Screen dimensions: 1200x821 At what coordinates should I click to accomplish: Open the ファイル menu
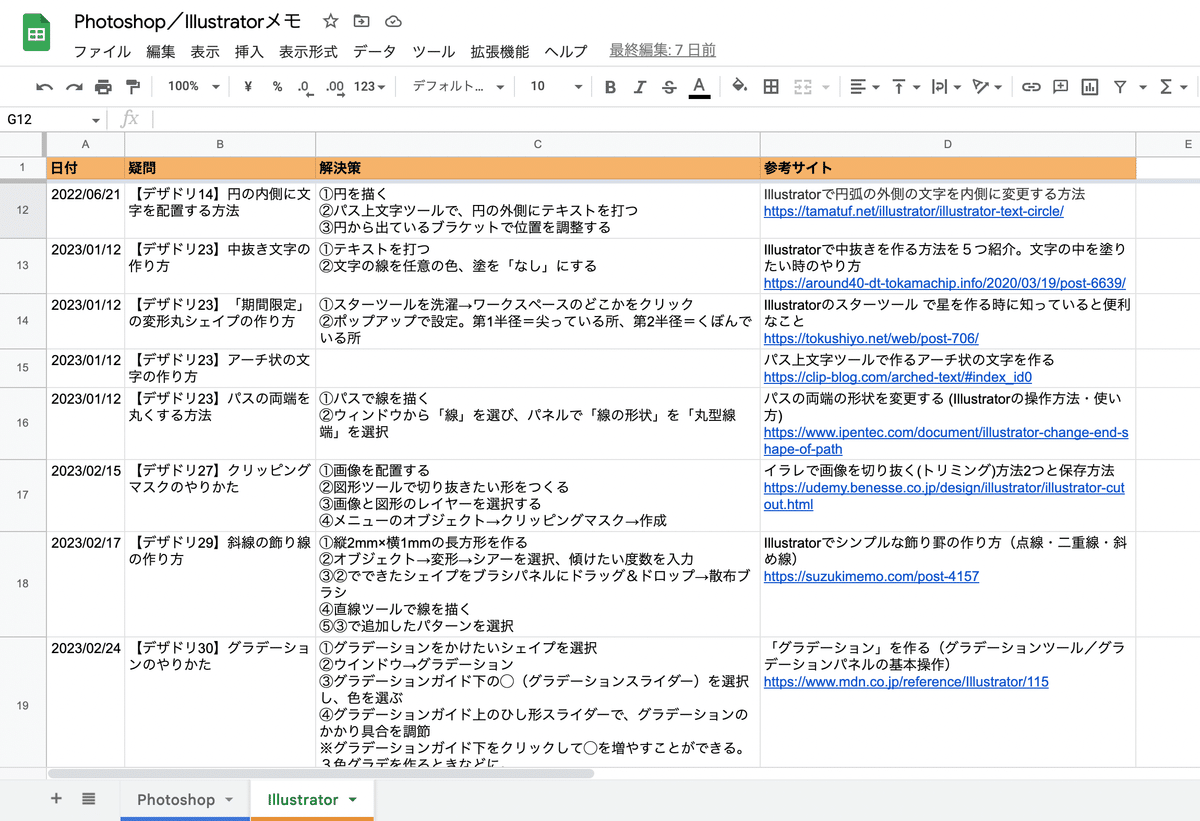(x=102, y=52)
